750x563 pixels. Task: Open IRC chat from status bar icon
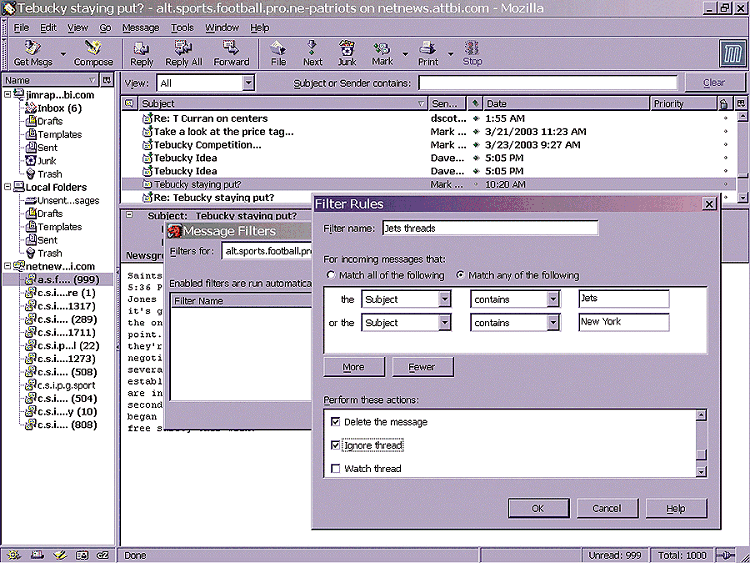[103, 555]
